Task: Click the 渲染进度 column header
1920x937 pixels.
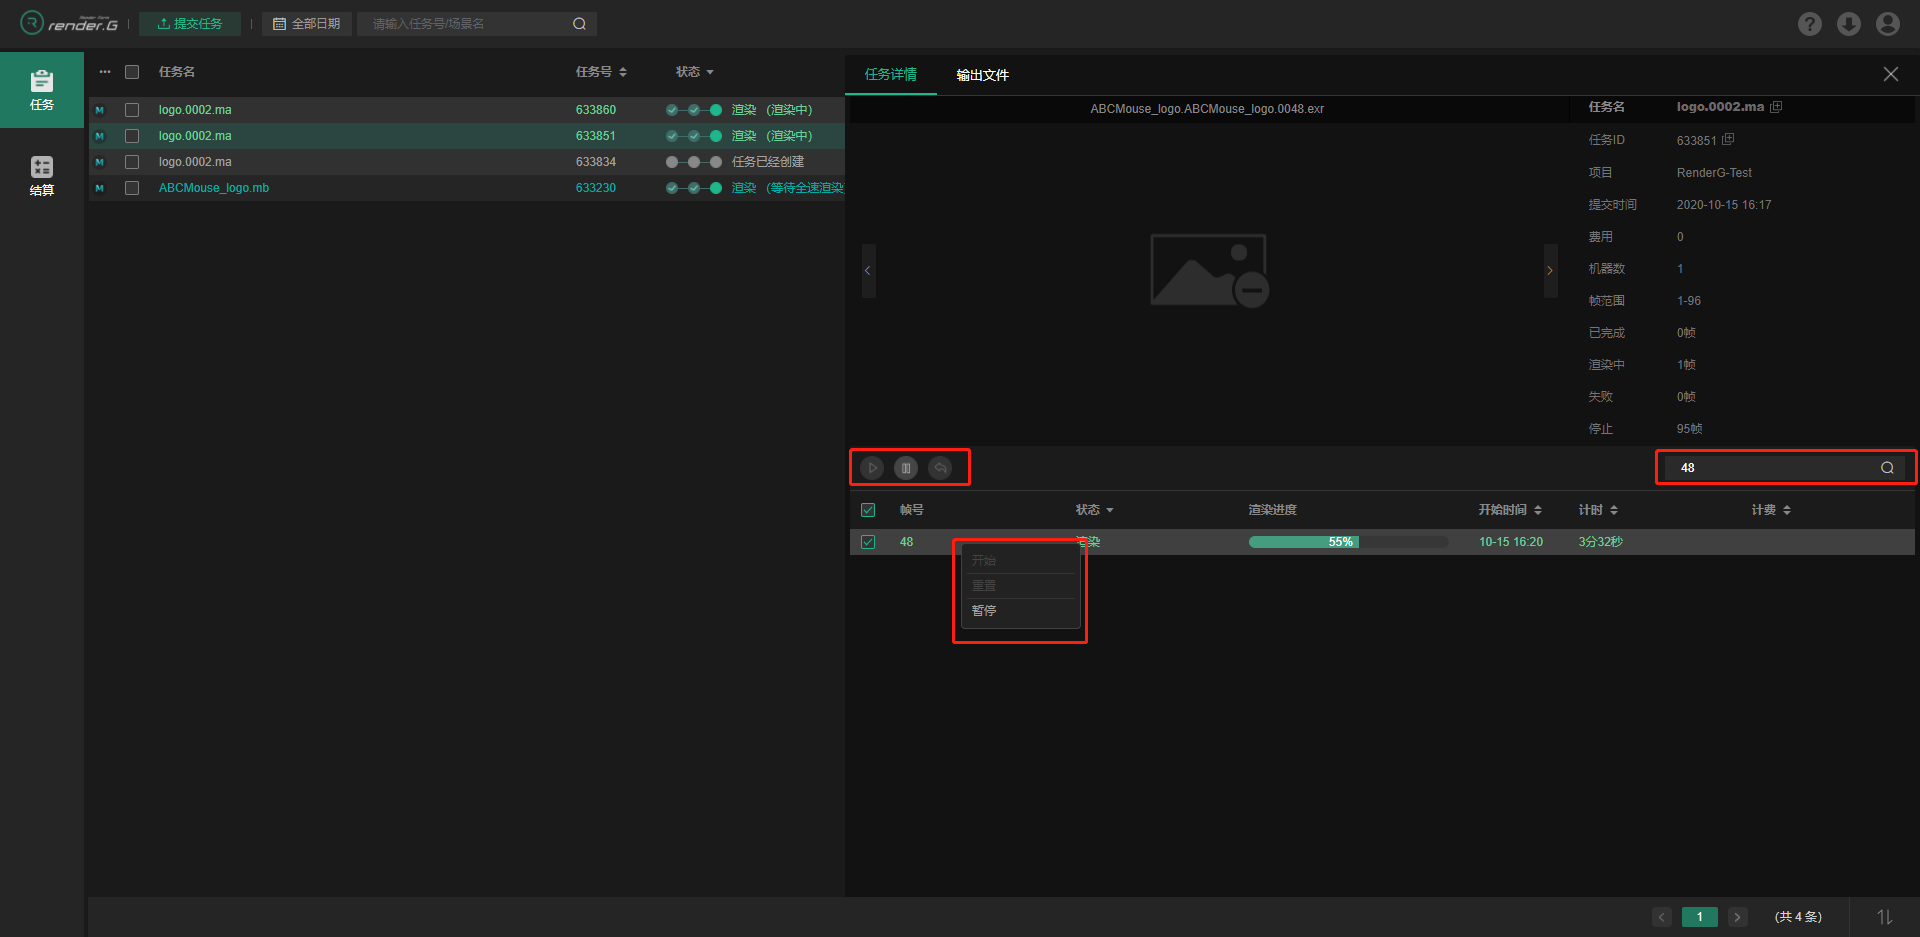Action: click(1272, 510)
